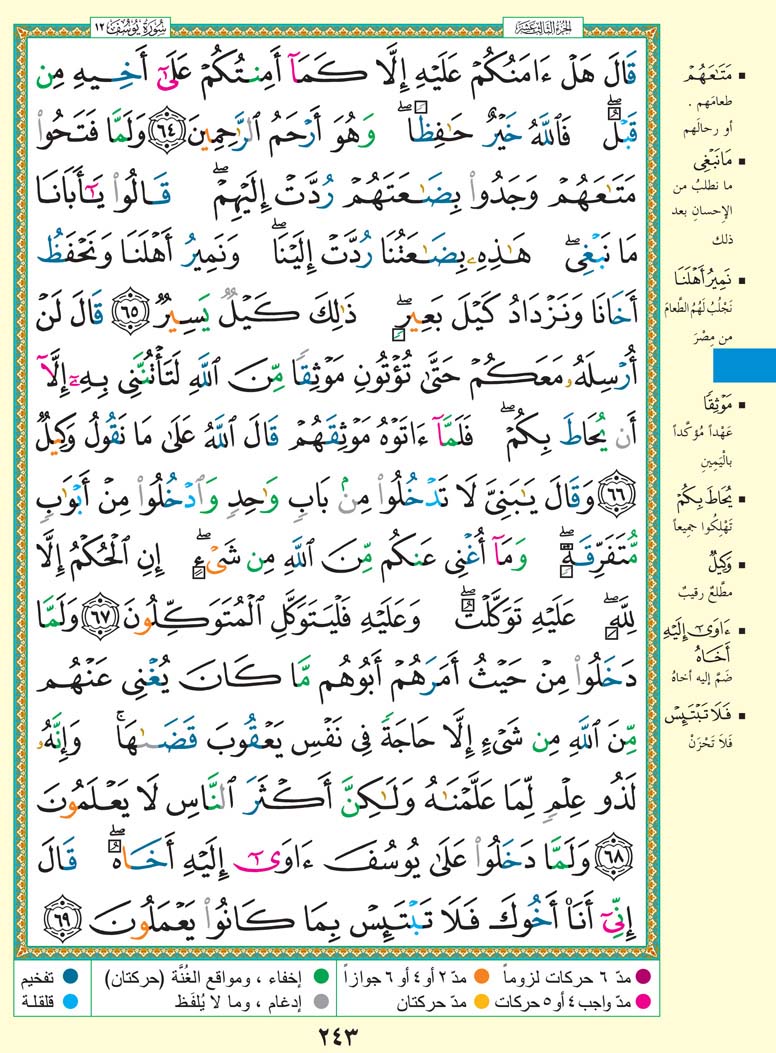Open the نَمِيرُ أَهْلَنَا word meaning entry

click(728, 282)
